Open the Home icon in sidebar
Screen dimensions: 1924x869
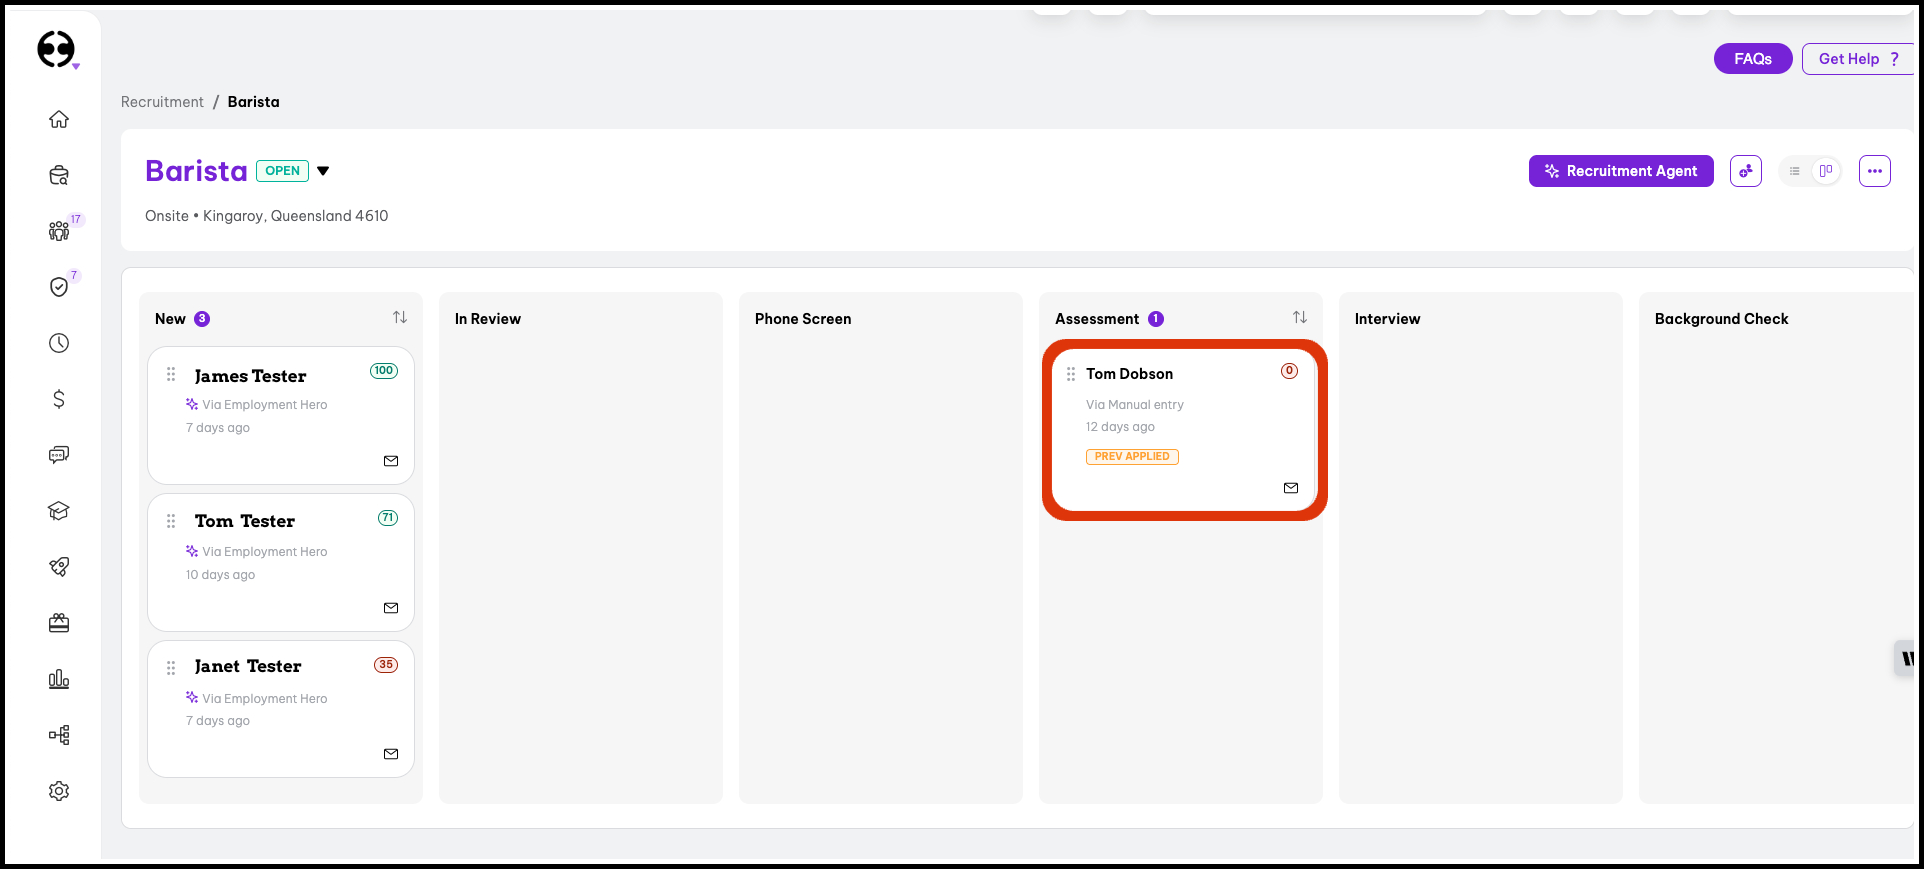59,120
